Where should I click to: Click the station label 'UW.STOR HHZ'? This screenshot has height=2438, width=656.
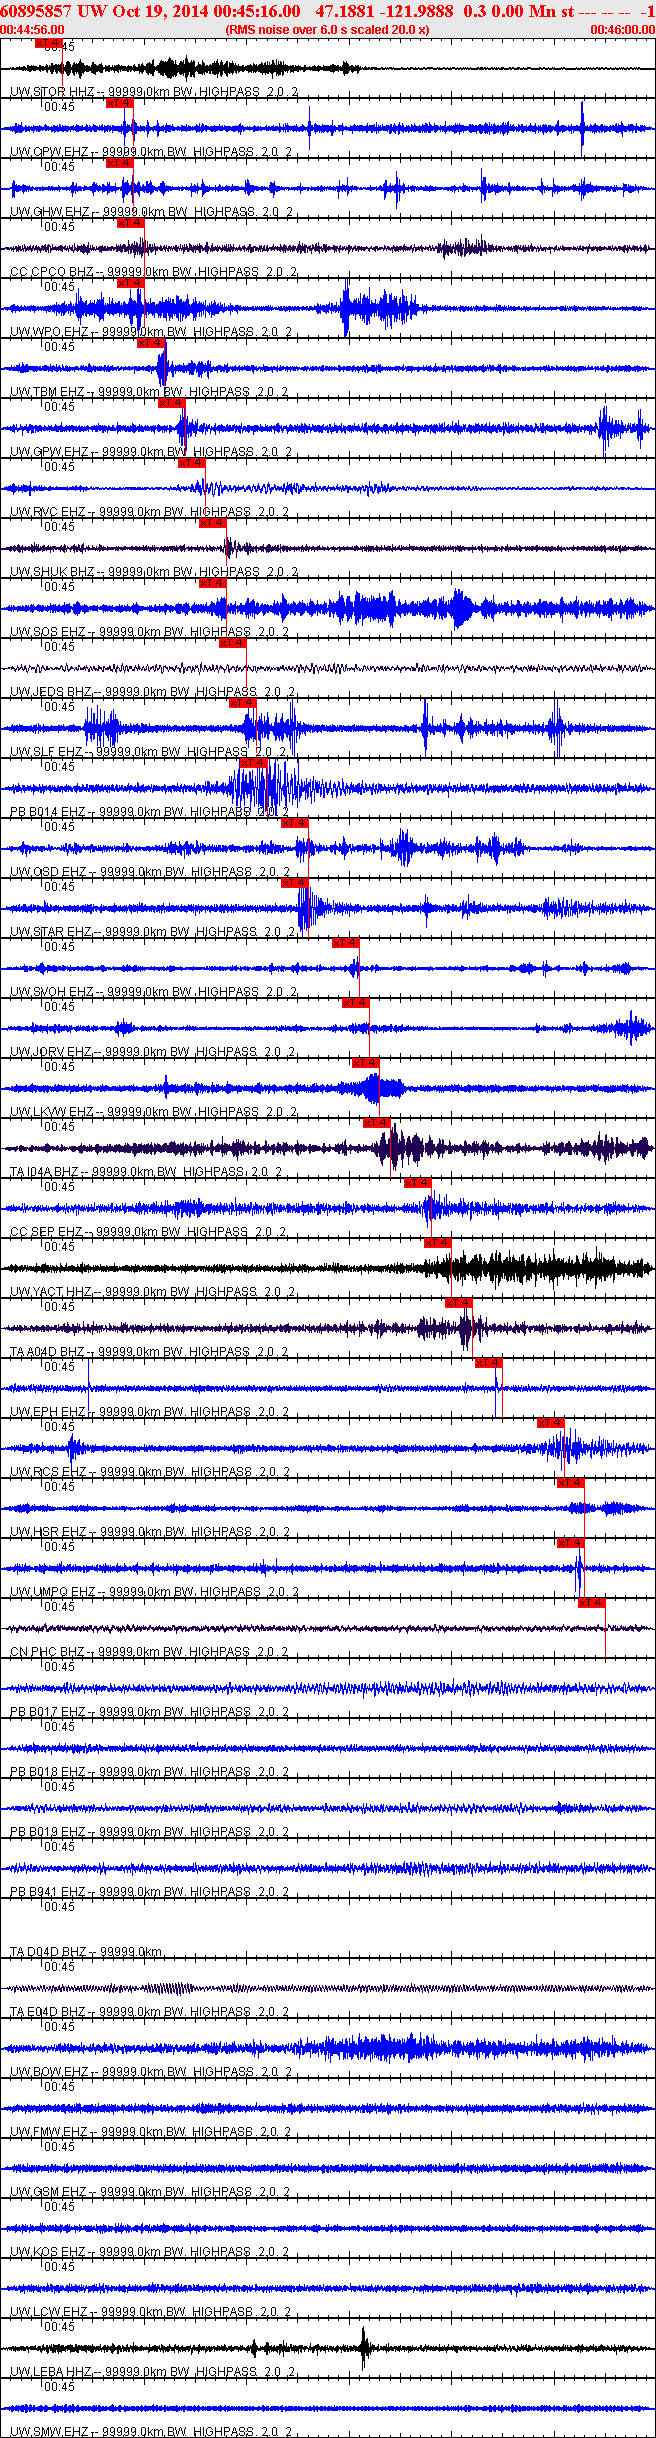click(50, 92)
